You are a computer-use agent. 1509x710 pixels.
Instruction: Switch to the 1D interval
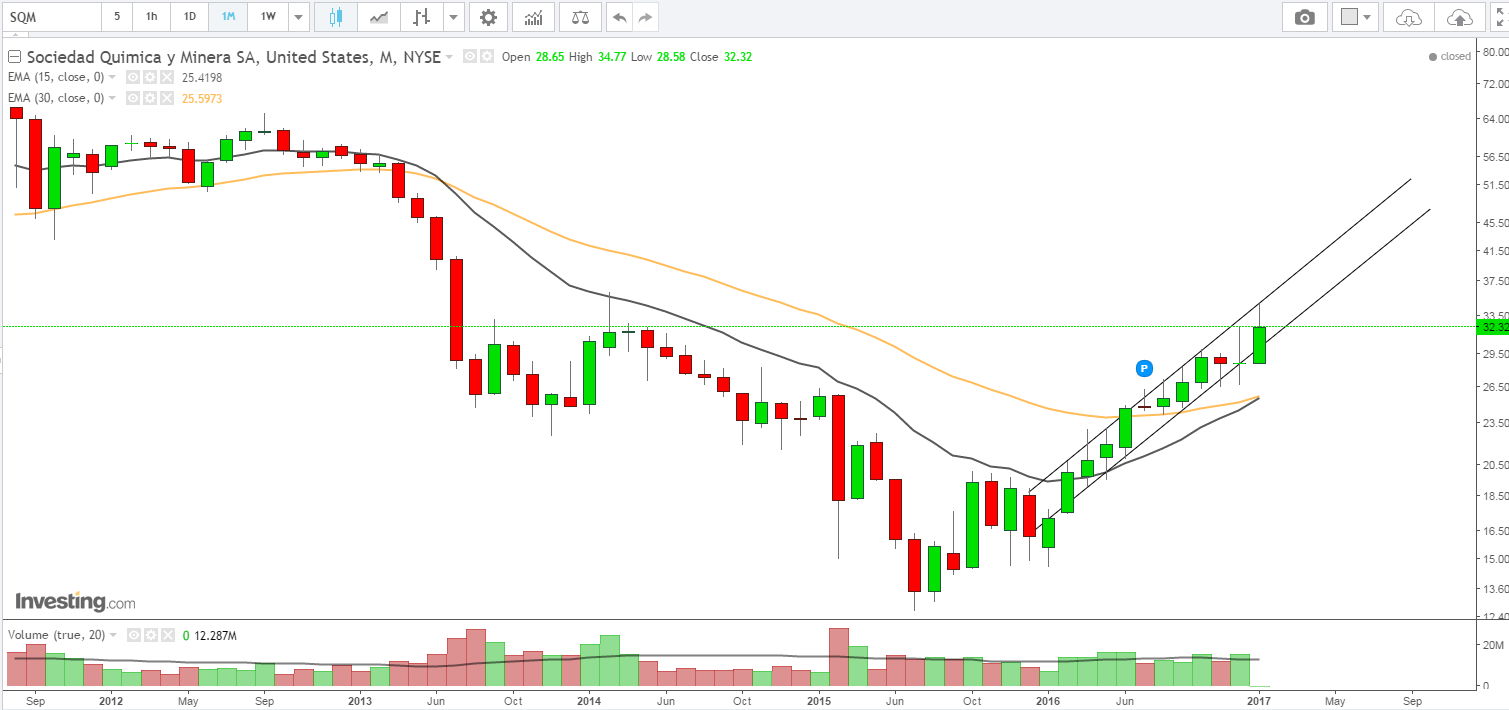(189, 17)
